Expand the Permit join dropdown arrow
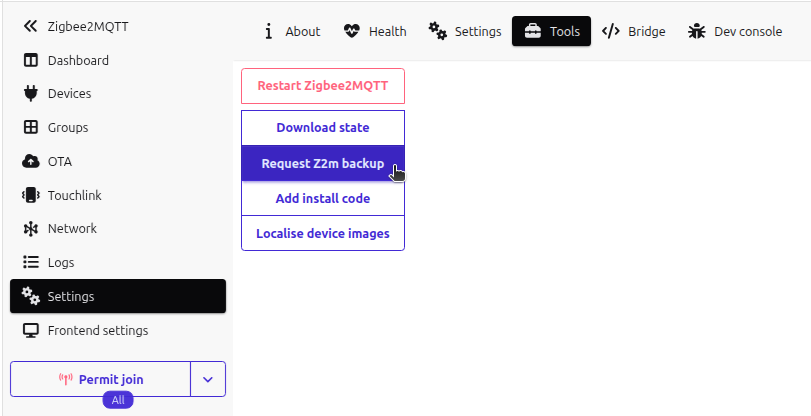 208,379
